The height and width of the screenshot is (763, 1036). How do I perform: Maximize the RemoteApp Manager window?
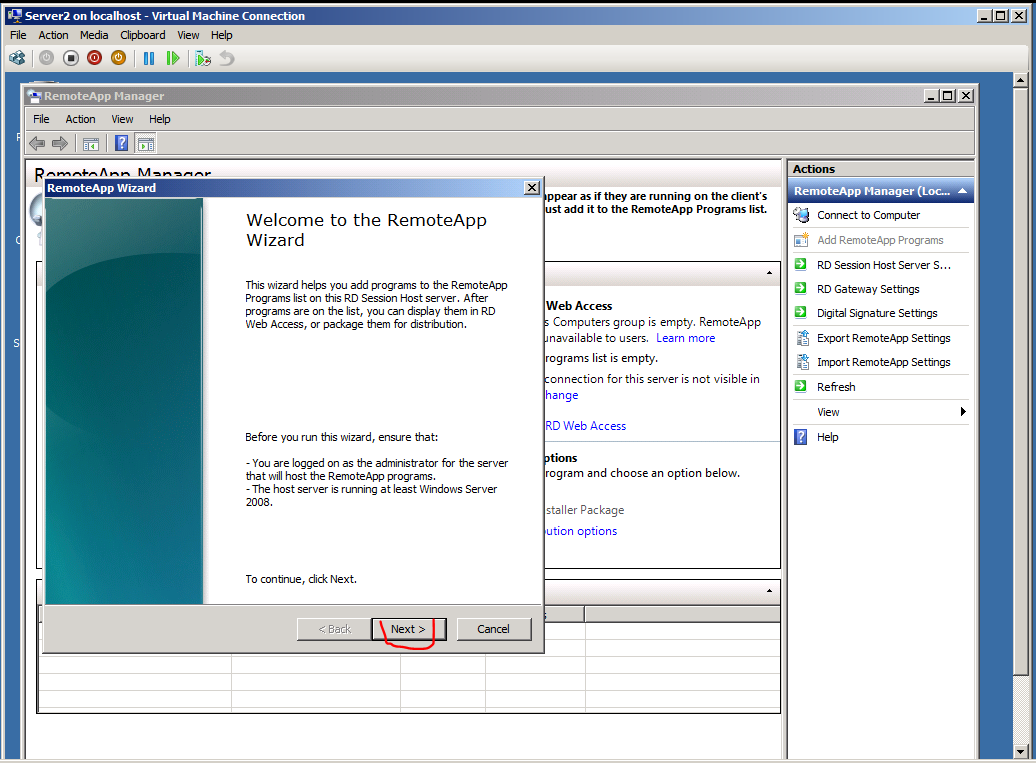tap(947, 96)
